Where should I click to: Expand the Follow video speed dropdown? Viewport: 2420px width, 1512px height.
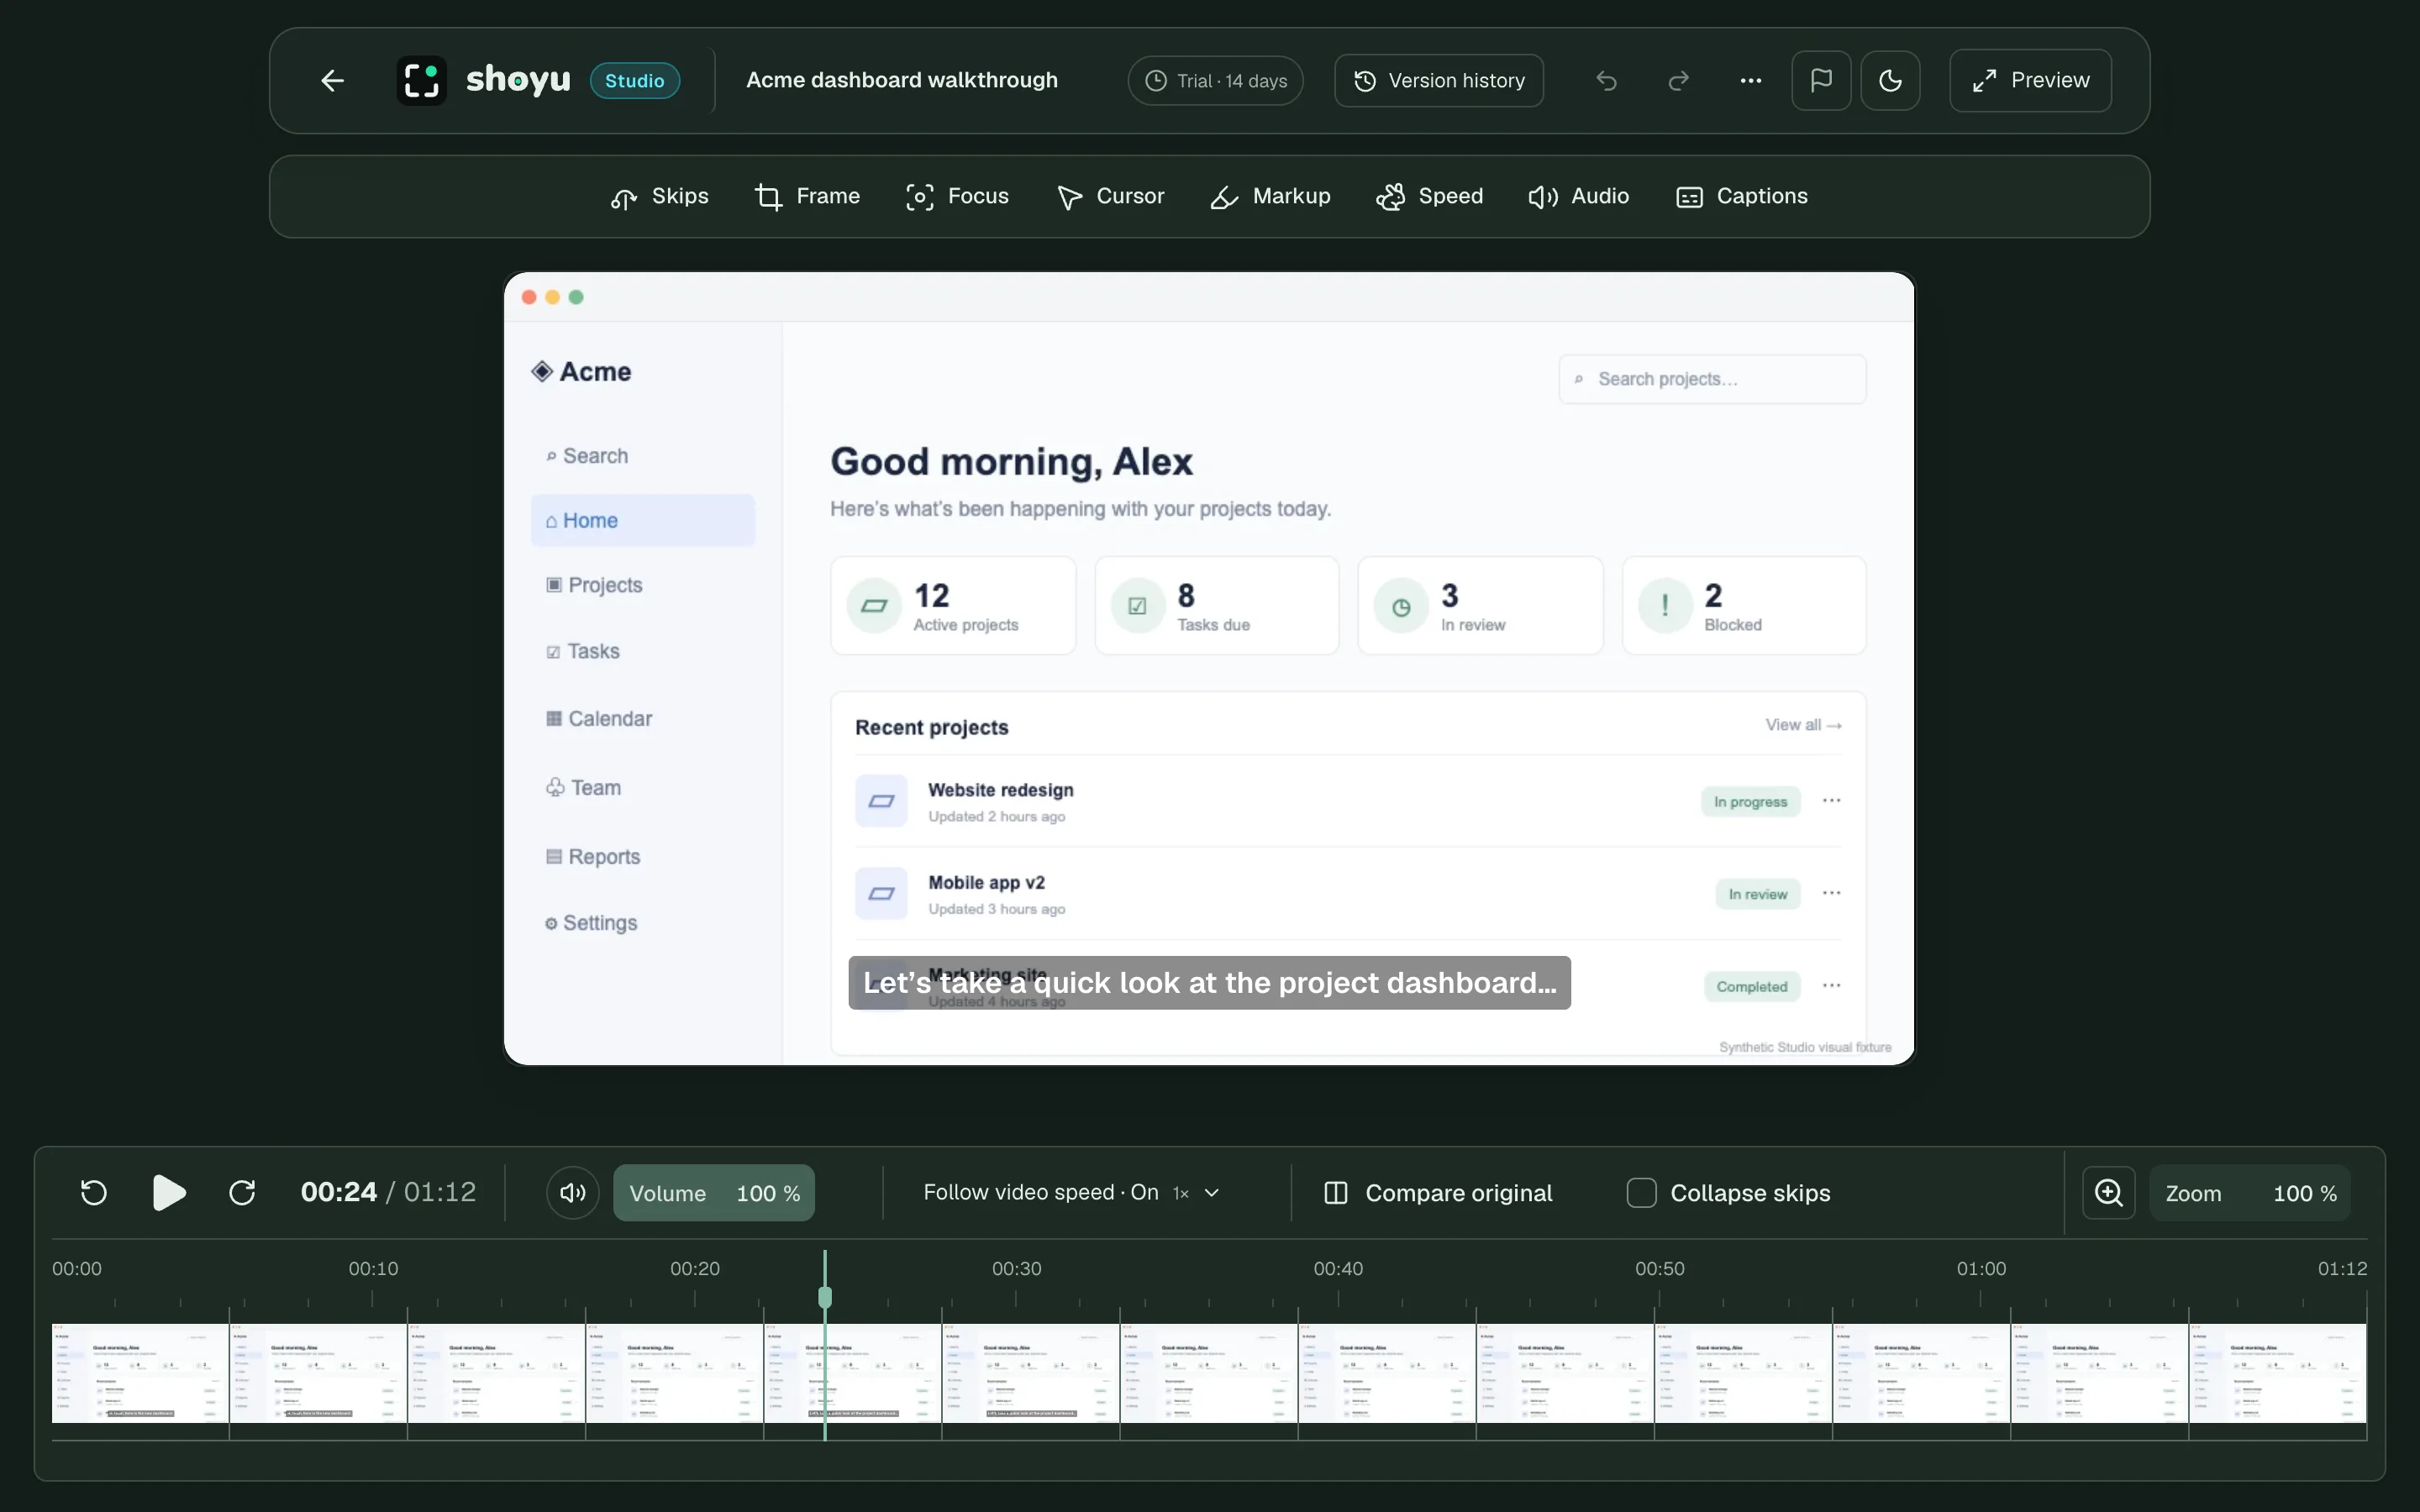(1071, 1192)
